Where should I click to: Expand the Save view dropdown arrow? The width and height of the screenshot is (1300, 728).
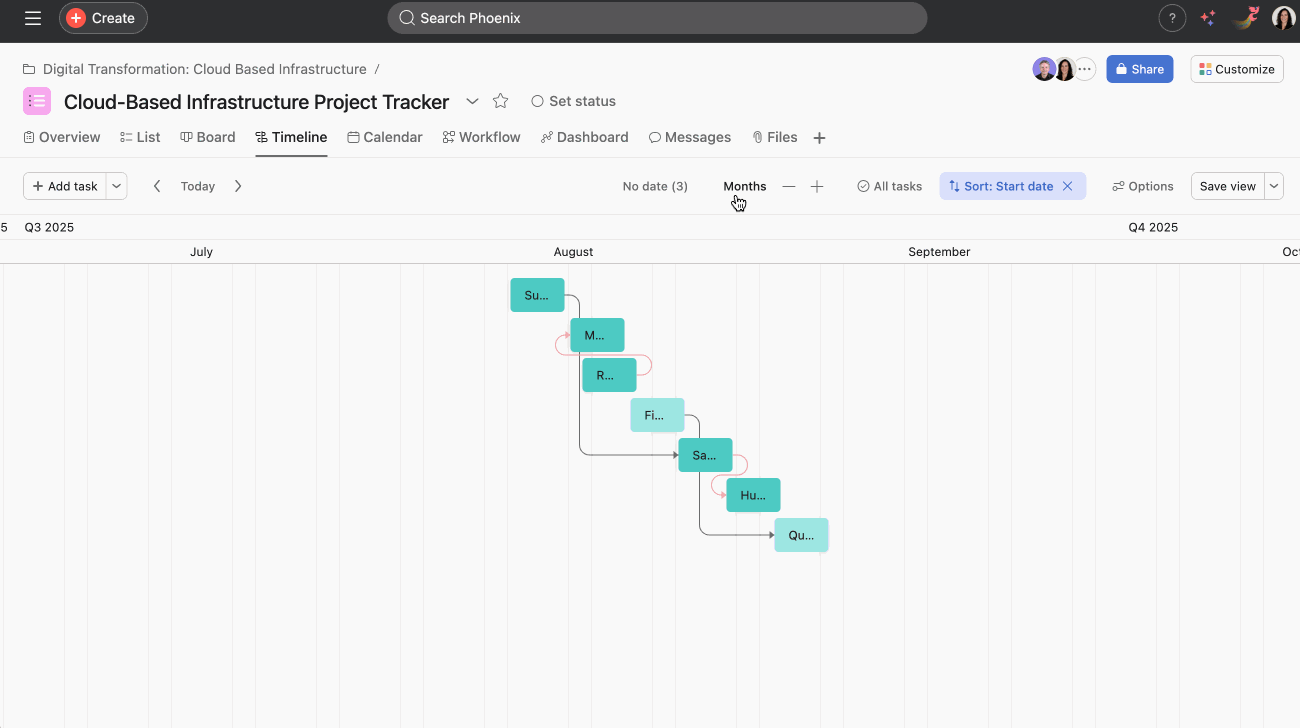1273,186
